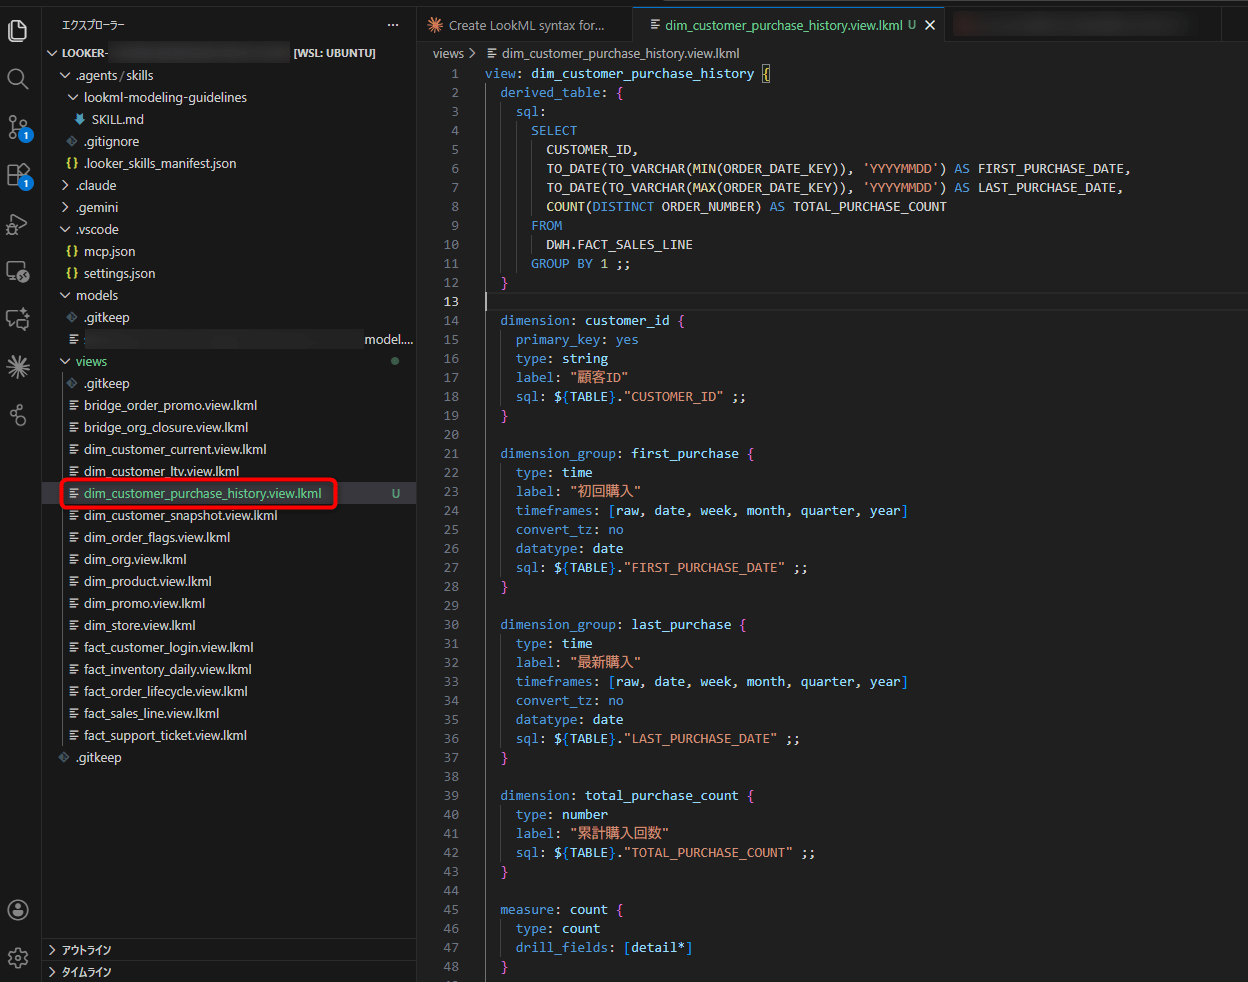Viewport: 1248px width, 982px height.
Task: Open .gitkeep inside models folder
Action: pos(229,317)
